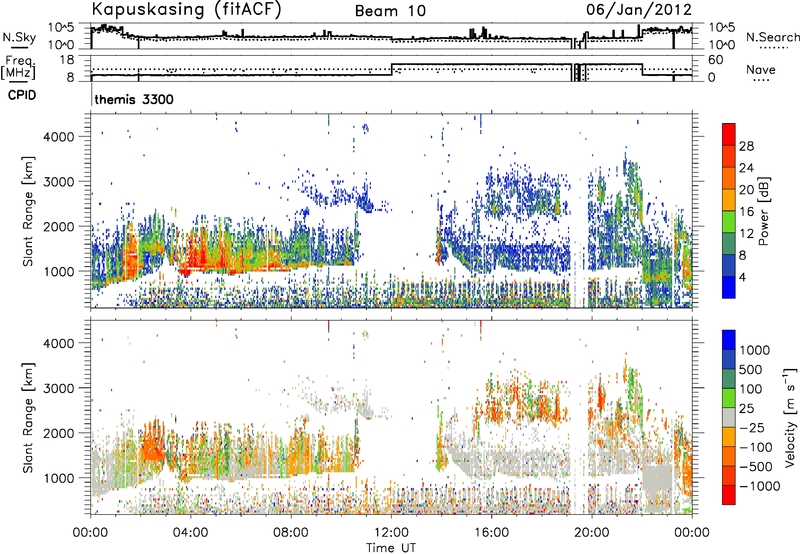Click the '24' label on Power color bar

746,168
